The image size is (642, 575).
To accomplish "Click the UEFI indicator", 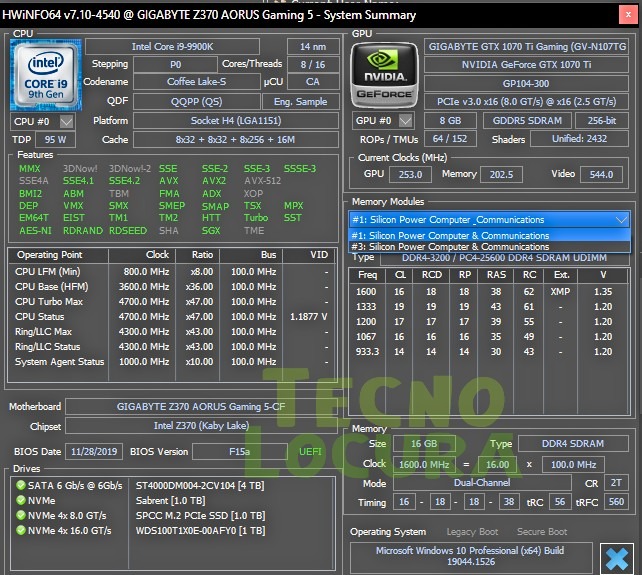I will (310, 452).
